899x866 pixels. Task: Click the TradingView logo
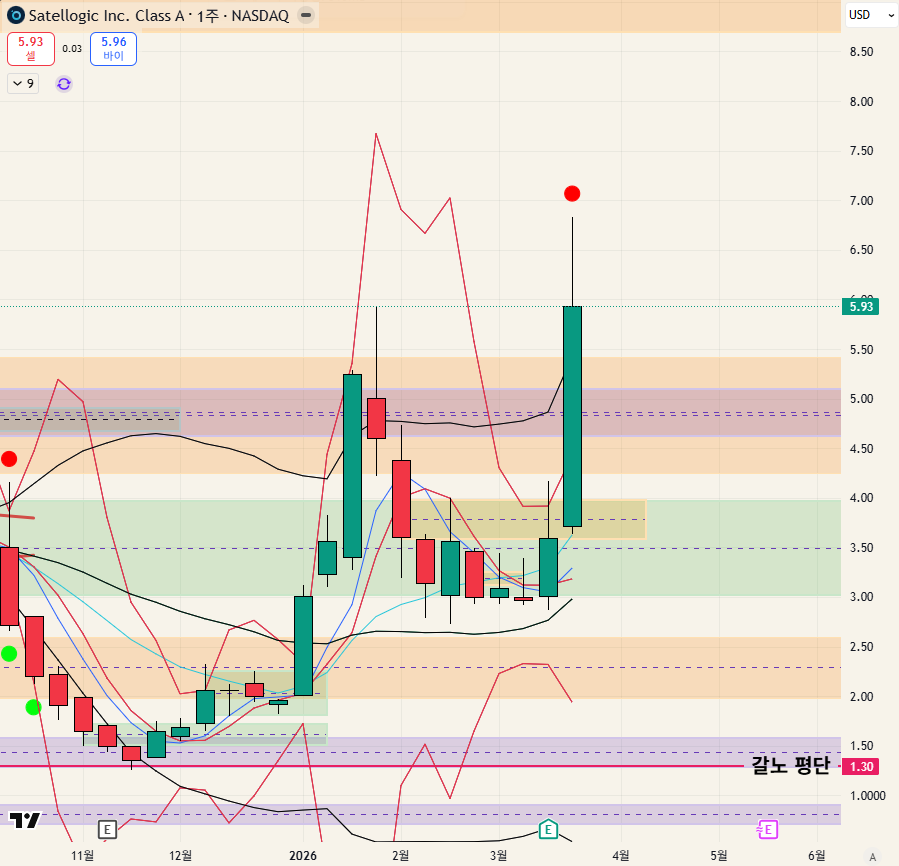point(25,820)
